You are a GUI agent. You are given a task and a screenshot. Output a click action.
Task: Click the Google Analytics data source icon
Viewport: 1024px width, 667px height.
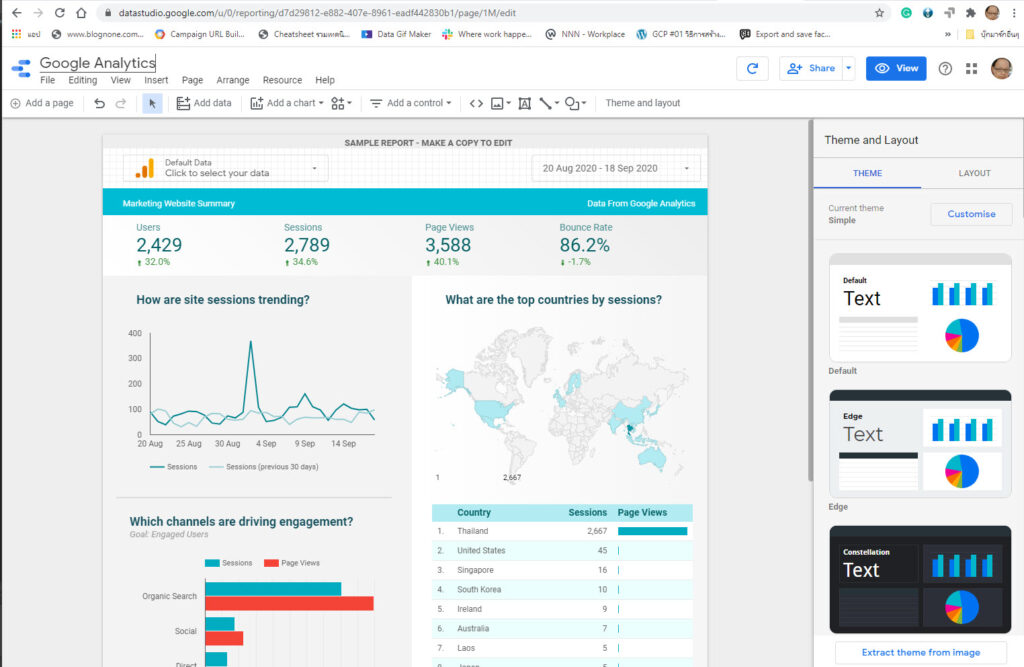click(x=145, y=168)
